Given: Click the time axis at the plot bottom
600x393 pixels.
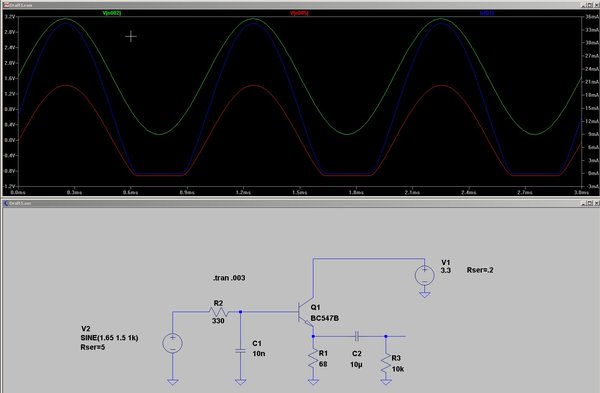Looking at the screenshot, I should (300, 192).
